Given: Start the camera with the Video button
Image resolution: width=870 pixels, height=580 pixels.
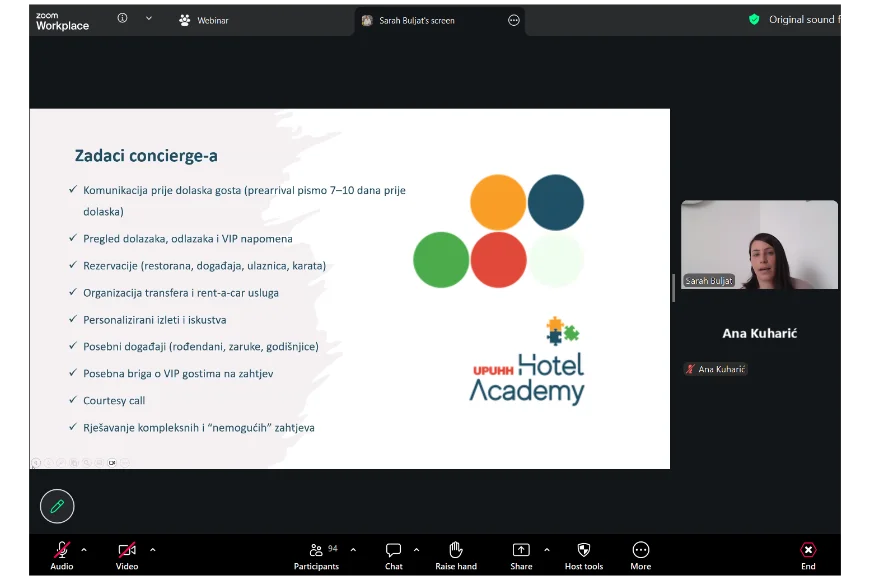Looking at the screenshot, I should 127,555.
